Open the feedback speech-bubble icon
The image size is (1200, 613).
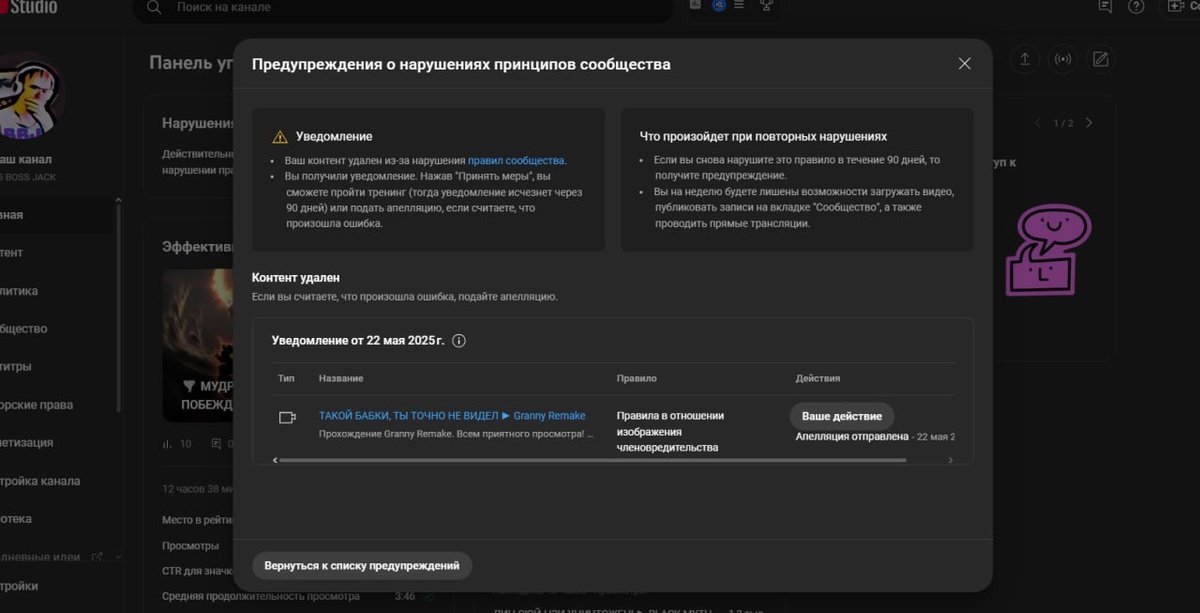1104,6
